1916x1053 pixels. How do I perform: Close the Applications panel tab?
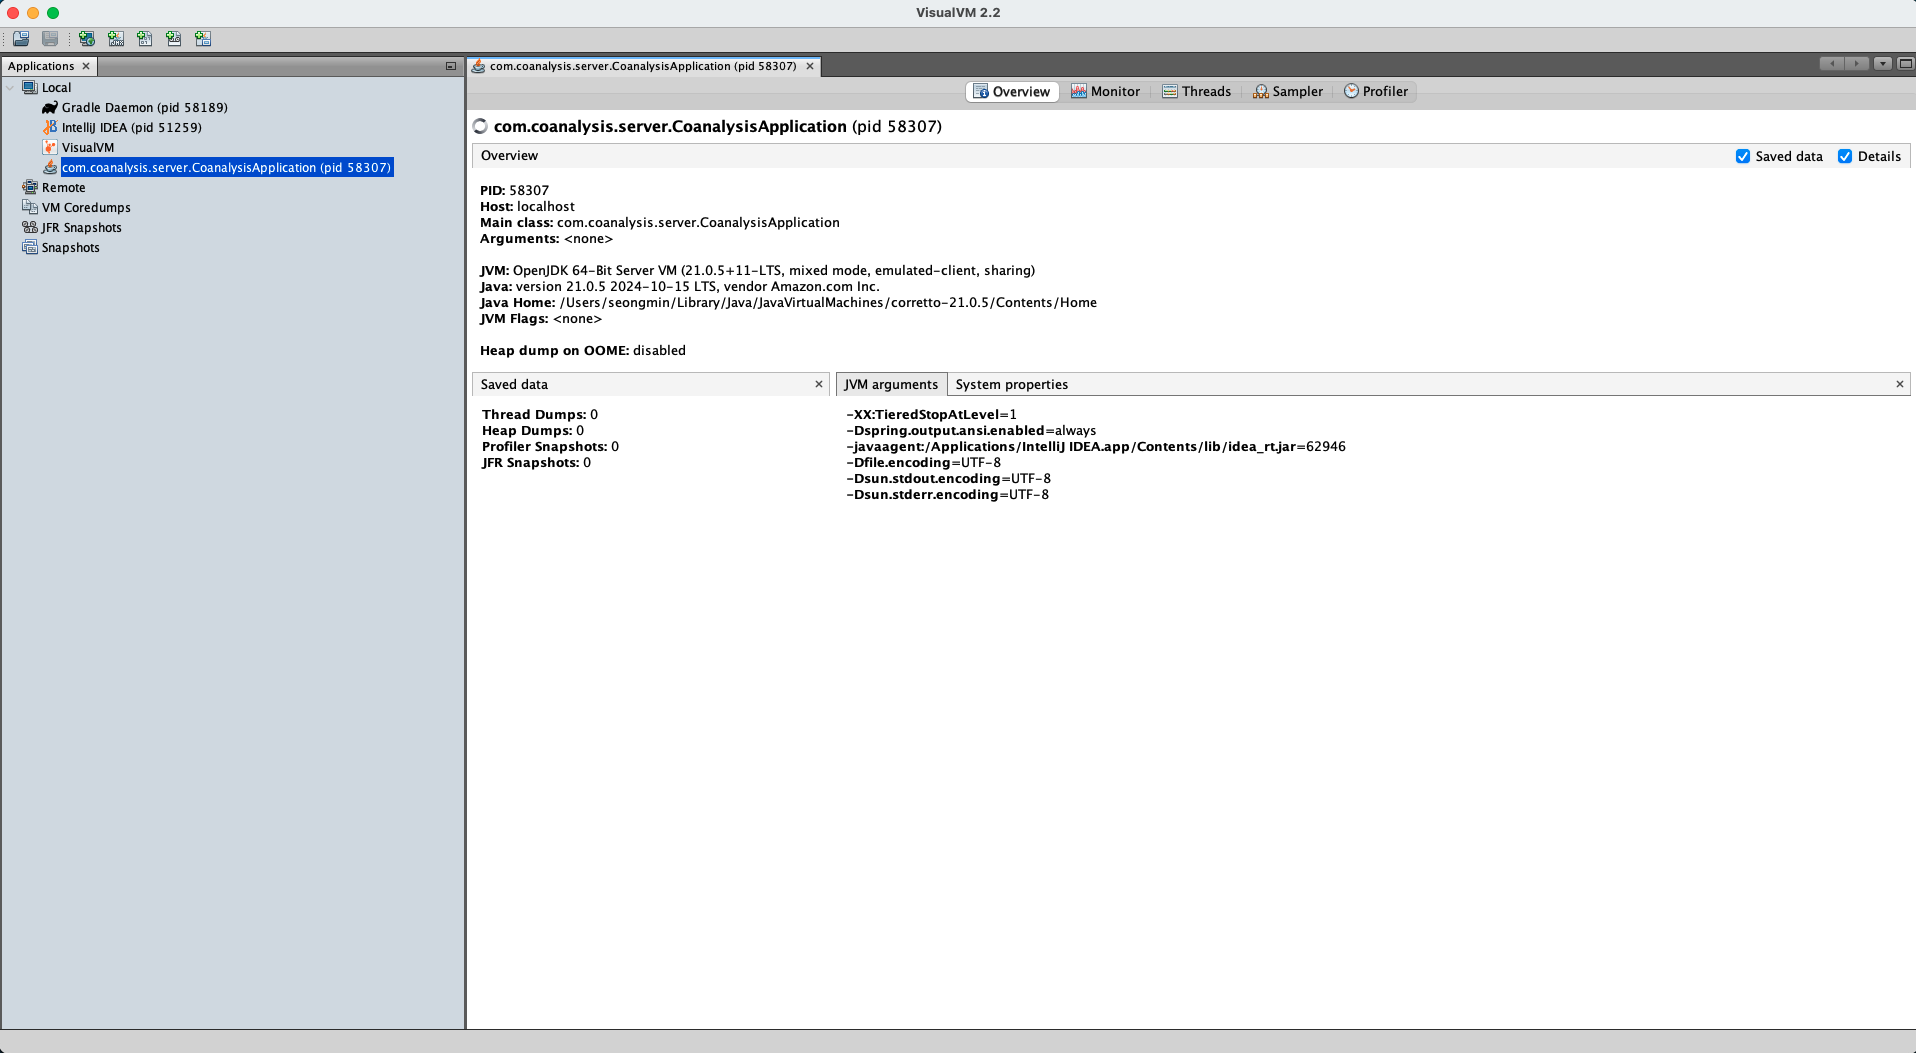pos(86,66)
